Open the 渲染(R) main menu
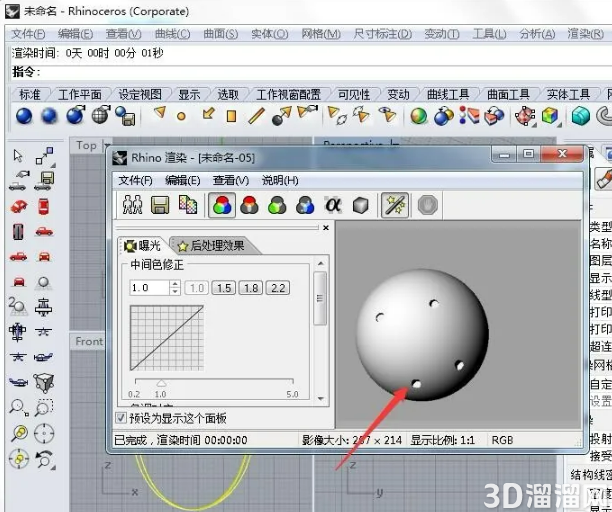 (585, 34)
